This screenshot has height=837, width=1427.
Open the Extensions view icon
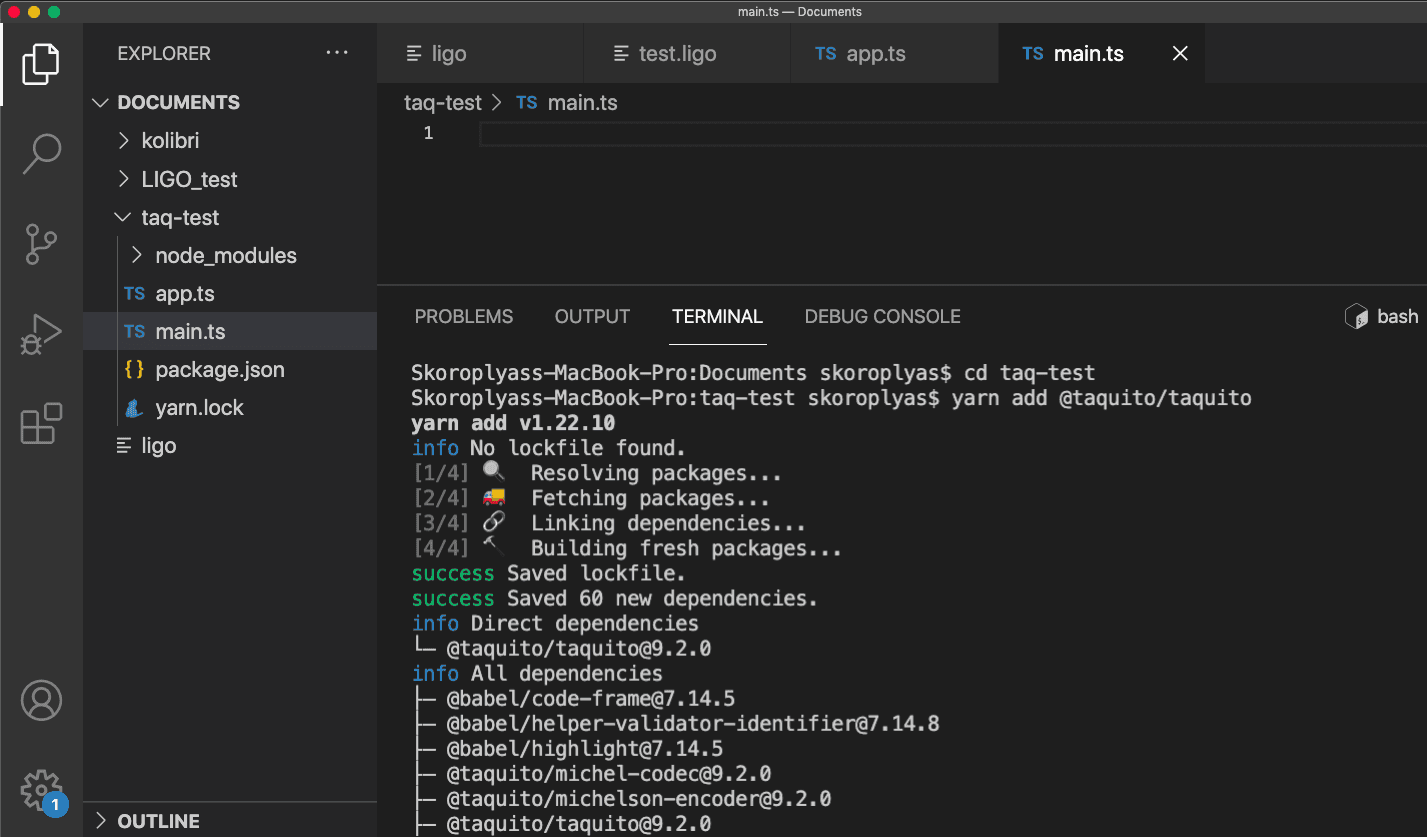tap(41, 424)
